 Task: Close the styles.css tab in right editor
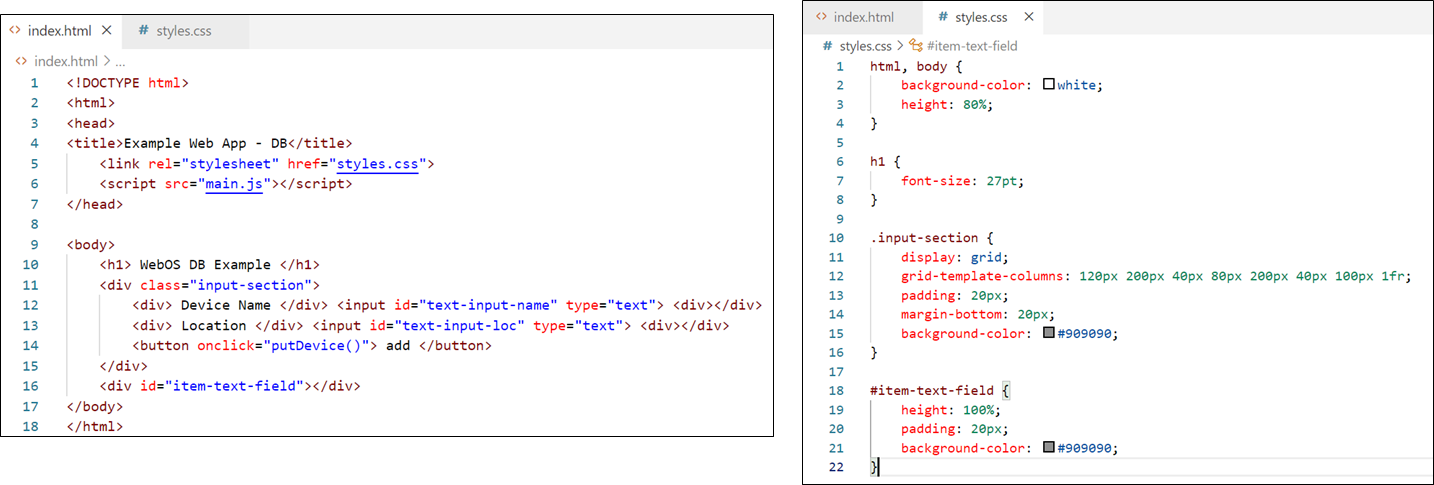click(1029, 17)
